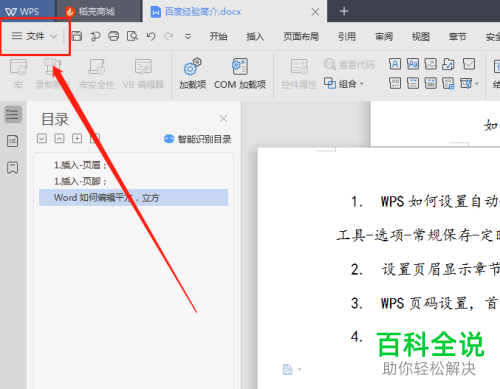The width and height of the screenshot is (500, 389).
Task: Select the 百度经验简介.docx document tab
Action: point(203,12)
